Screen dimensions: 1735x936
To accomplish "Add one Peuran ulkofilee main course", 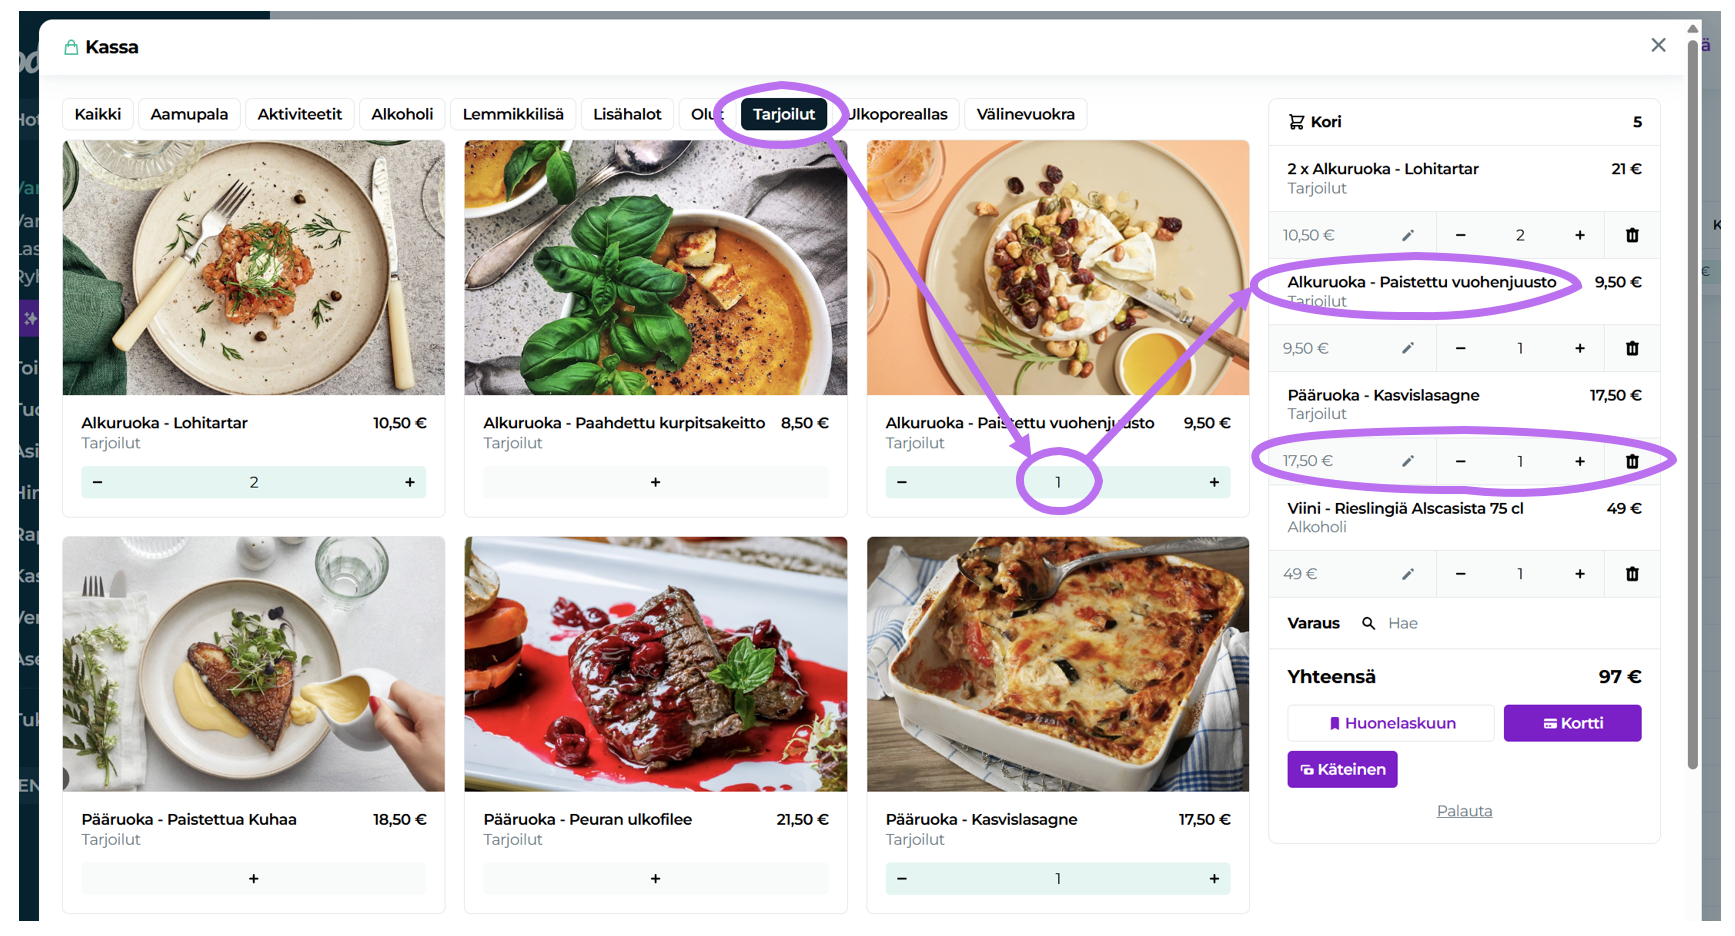I will coord(655,878).
